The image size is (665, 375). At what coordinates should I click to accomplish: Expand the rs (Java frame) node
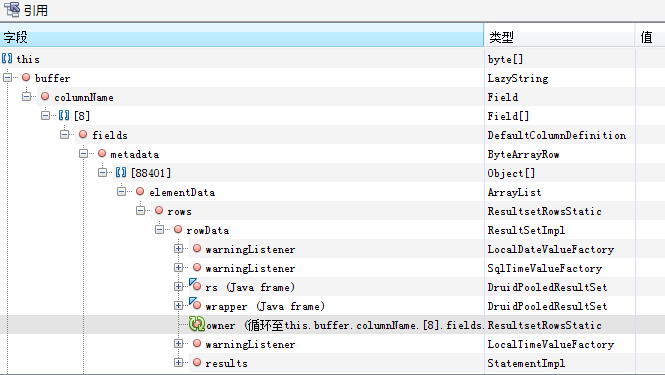click(x=179, y=287)
